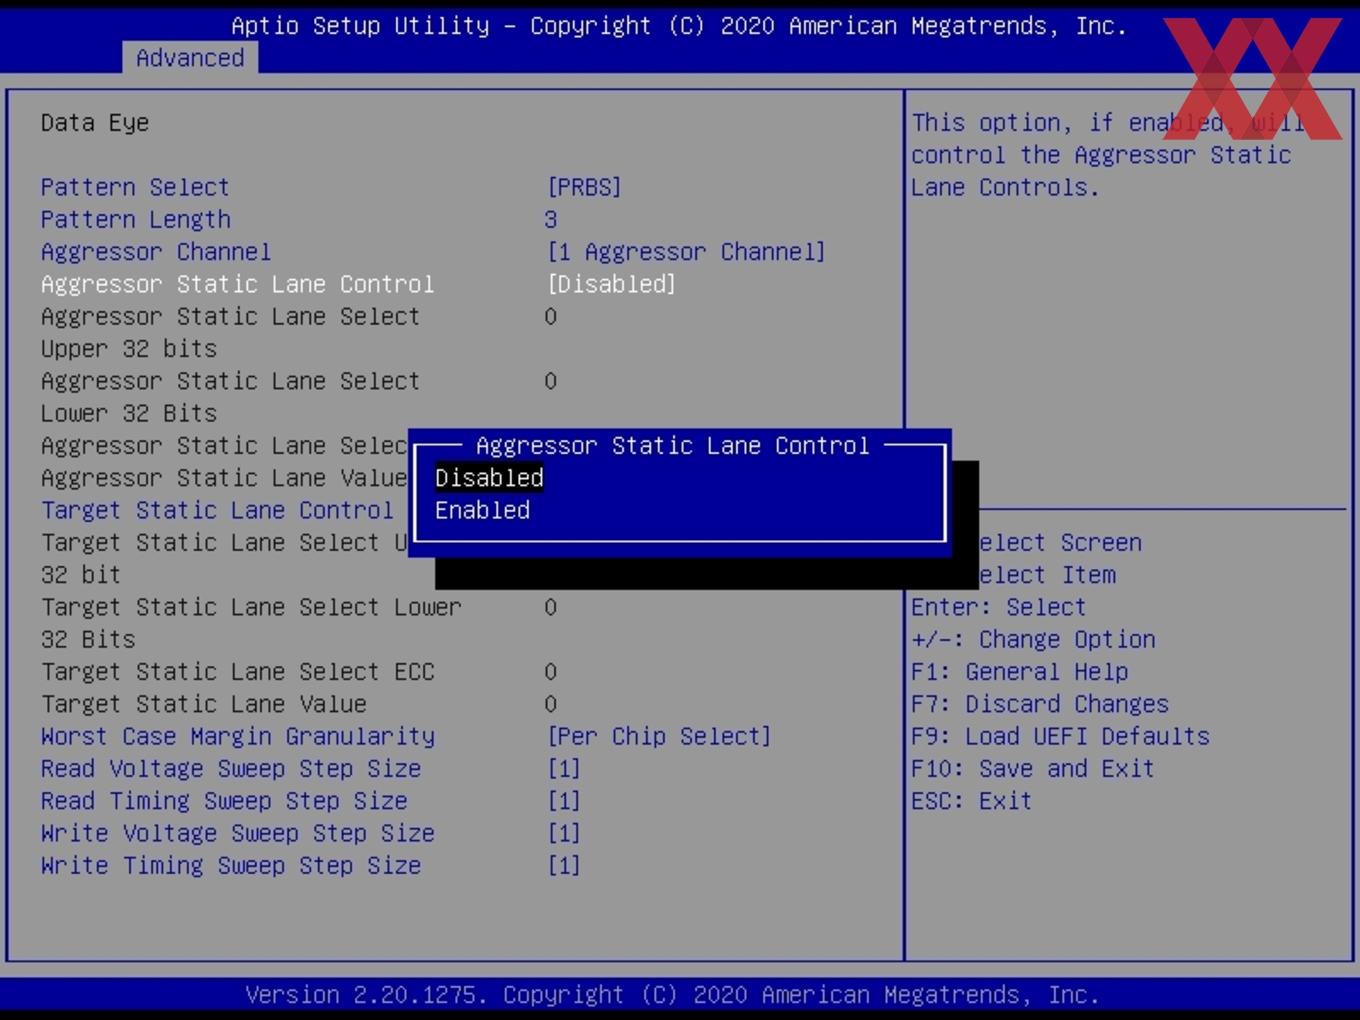Click F9: Load UEFI Defaults hint
Viewport: 1360px width, 1020px height.
pos(1060,736)
